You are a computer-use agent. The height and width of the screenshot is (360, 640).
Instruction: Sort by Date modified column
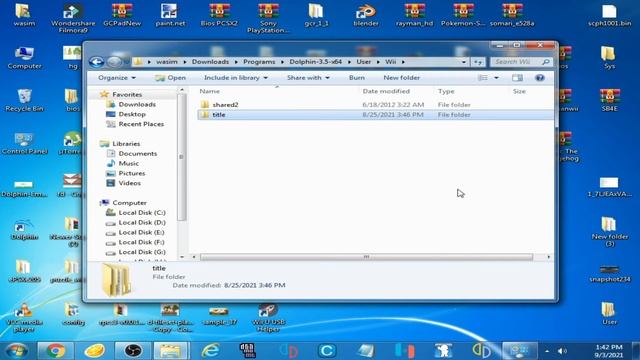[x=386, y=91]
